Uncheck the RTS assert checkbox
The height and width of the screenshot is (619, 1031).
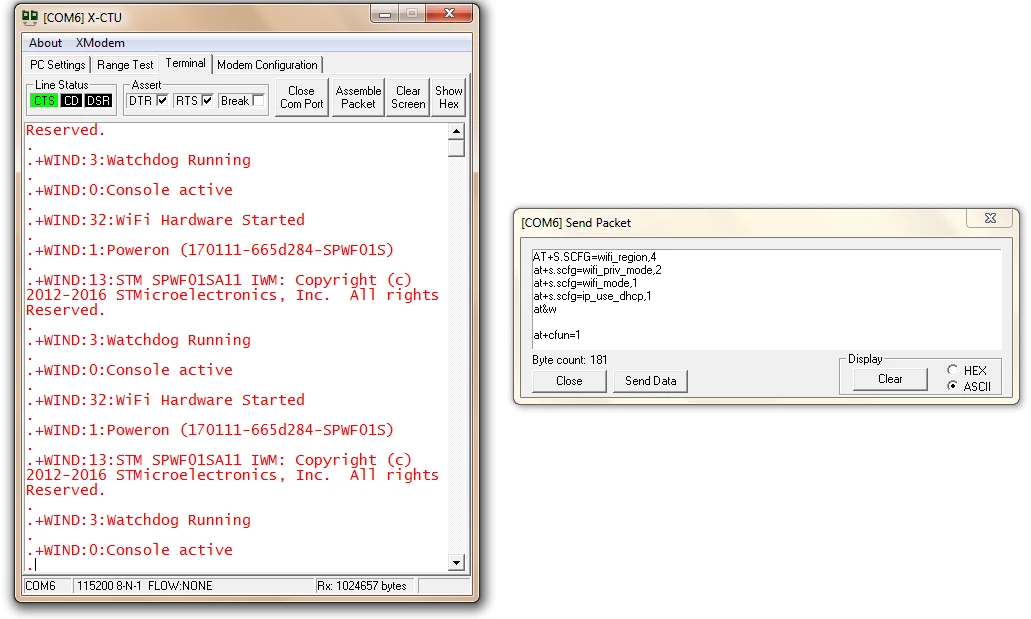207,100
